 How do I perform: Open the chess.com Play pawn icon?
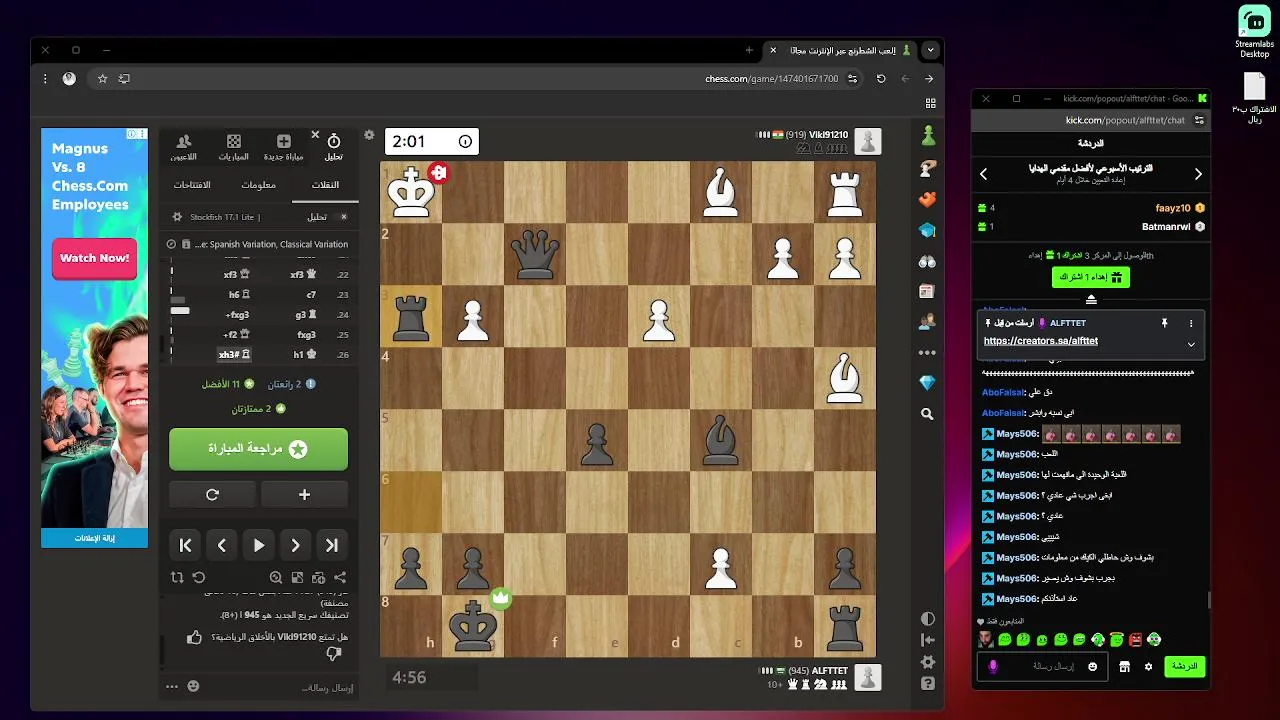tap(928, 135)
